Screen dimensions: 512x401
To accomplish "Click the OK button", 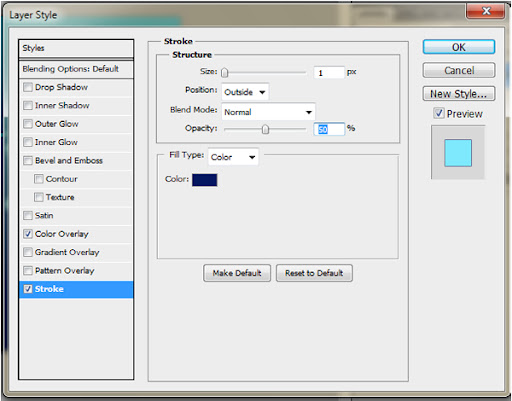I will click(x=459, y=47).
